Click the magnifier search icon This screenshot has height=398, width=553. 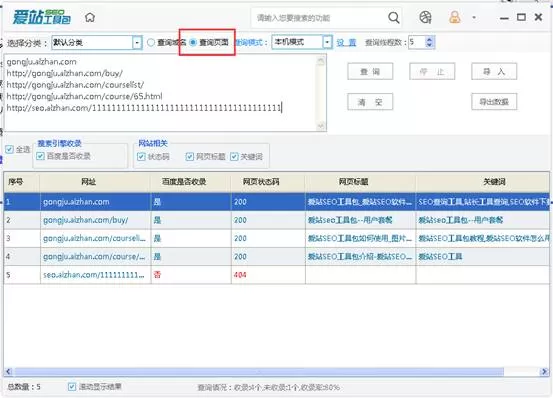coord(394,17)
